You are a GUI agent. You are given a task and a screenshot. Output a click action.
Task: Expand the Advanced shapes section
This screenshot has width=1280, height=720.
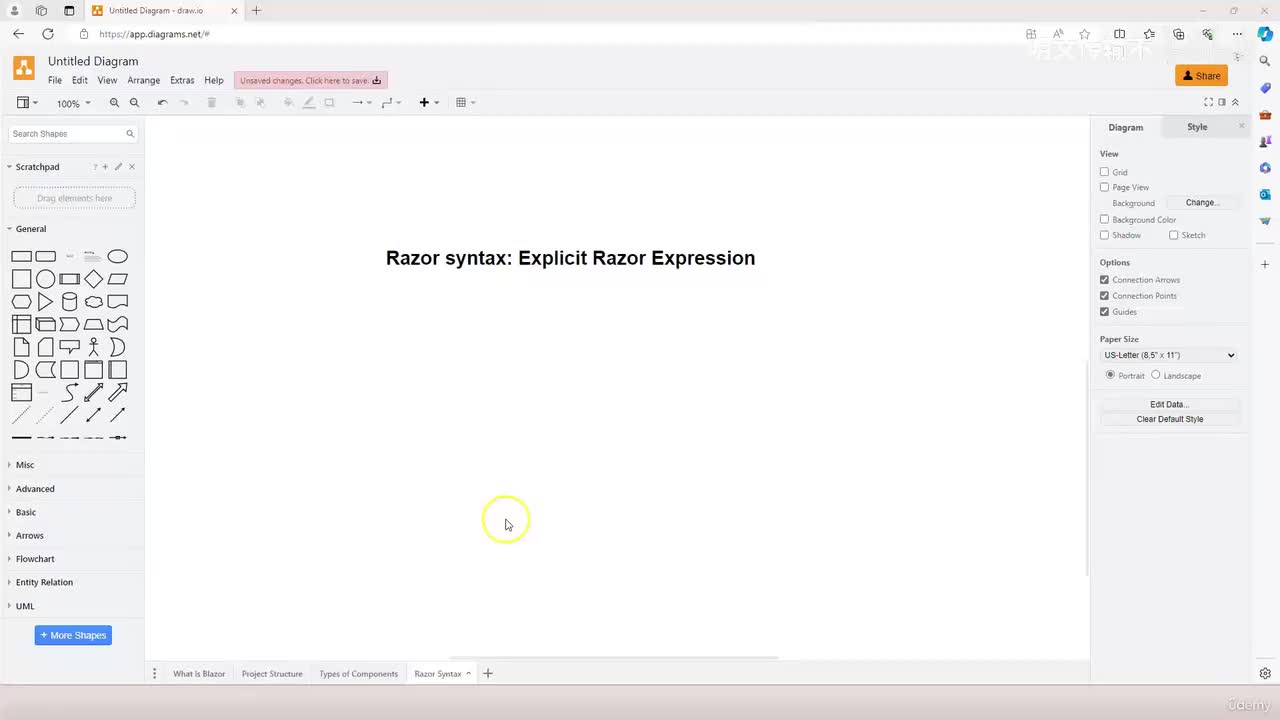(35, 489)
